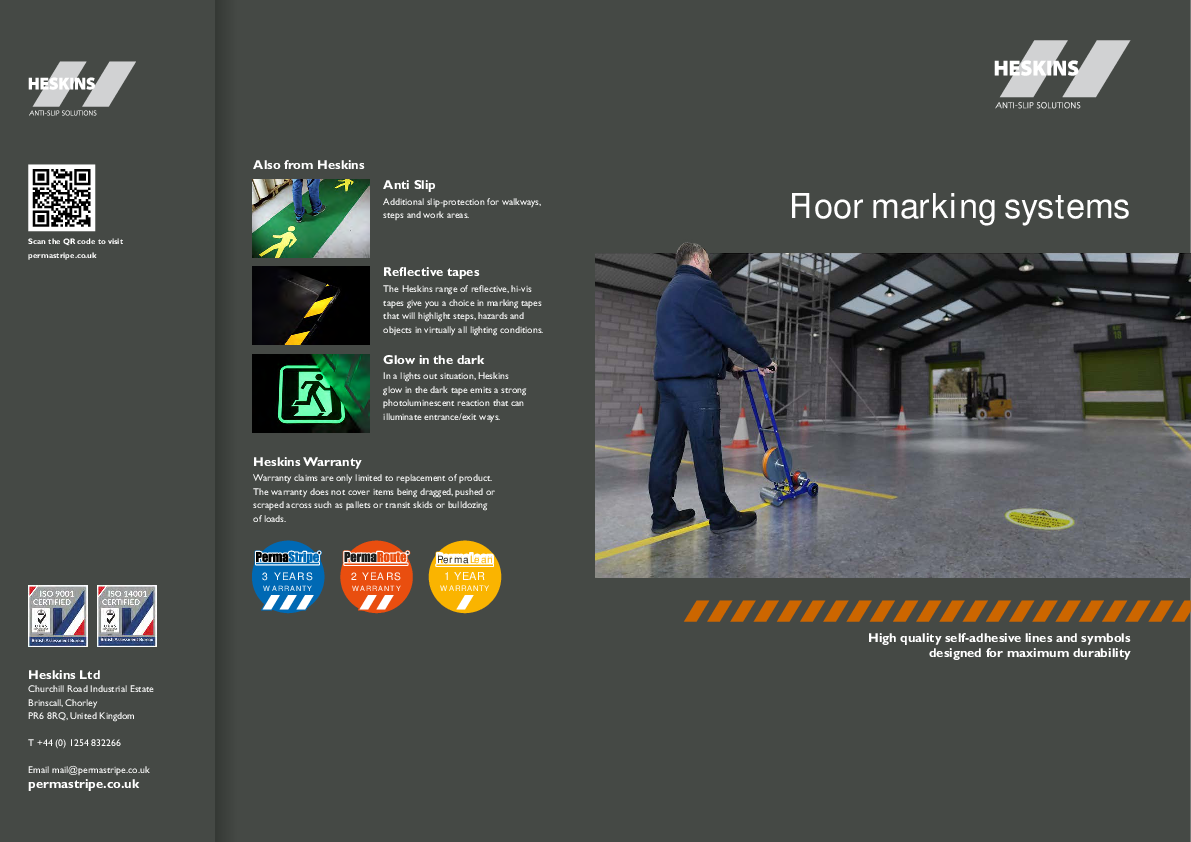Screen dimensions: 1191x842
Task: Click the QR code image
Action: (62, 197)
